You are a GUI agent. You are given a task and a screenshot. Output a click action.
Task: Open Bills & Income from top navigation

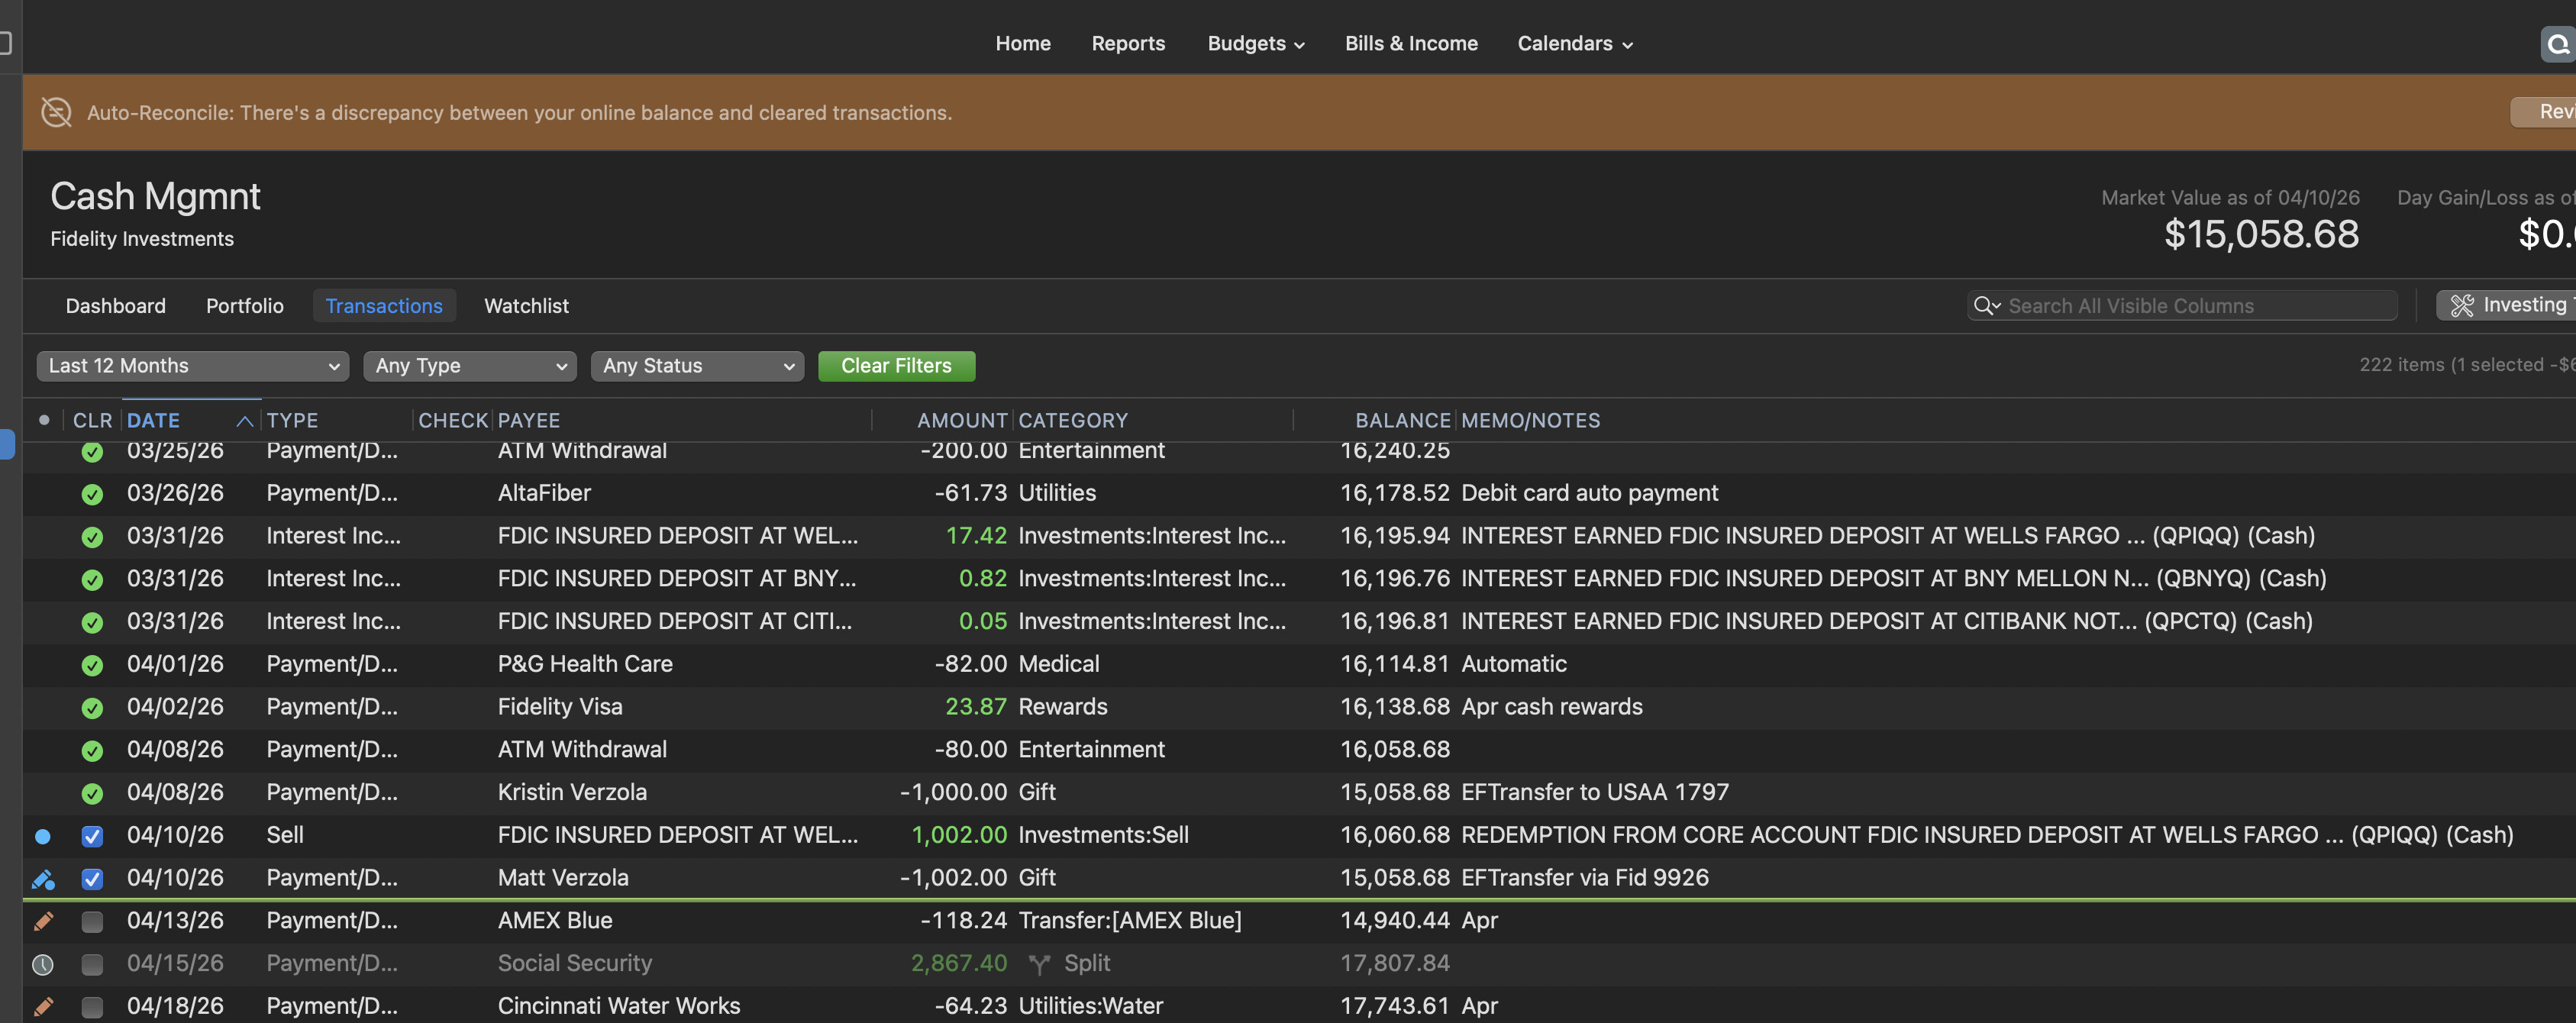(1410, 44)
